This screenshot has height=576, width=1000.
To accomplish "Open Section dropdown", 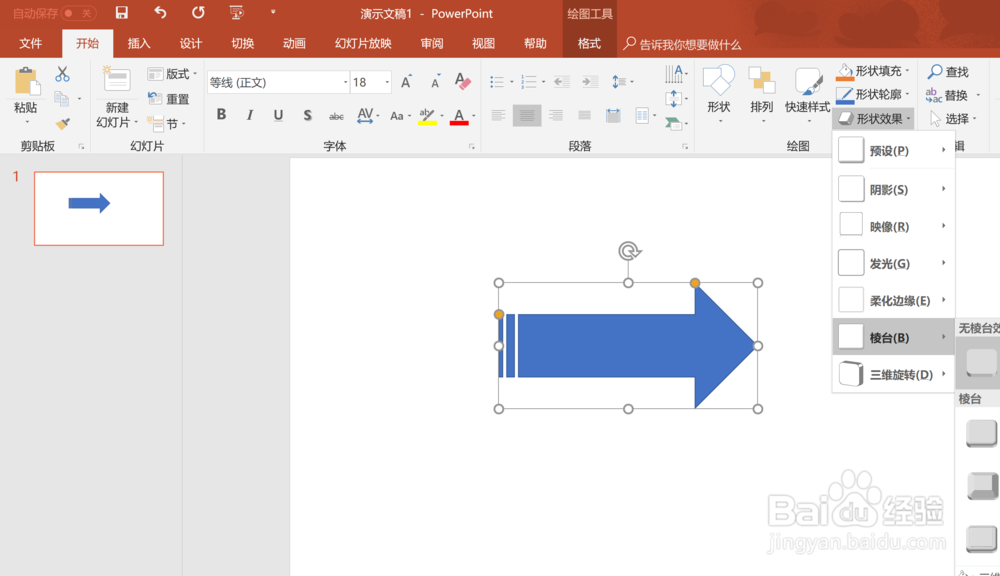I will pos(166,123).
